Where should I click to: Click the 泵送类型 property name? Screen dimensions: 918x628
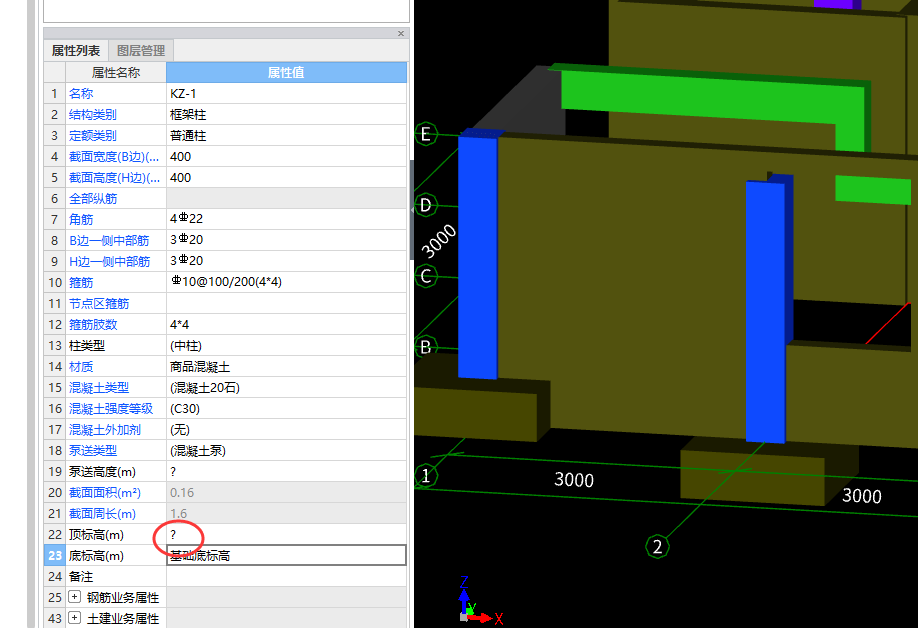pyautogui.click(x=93, y=451)
